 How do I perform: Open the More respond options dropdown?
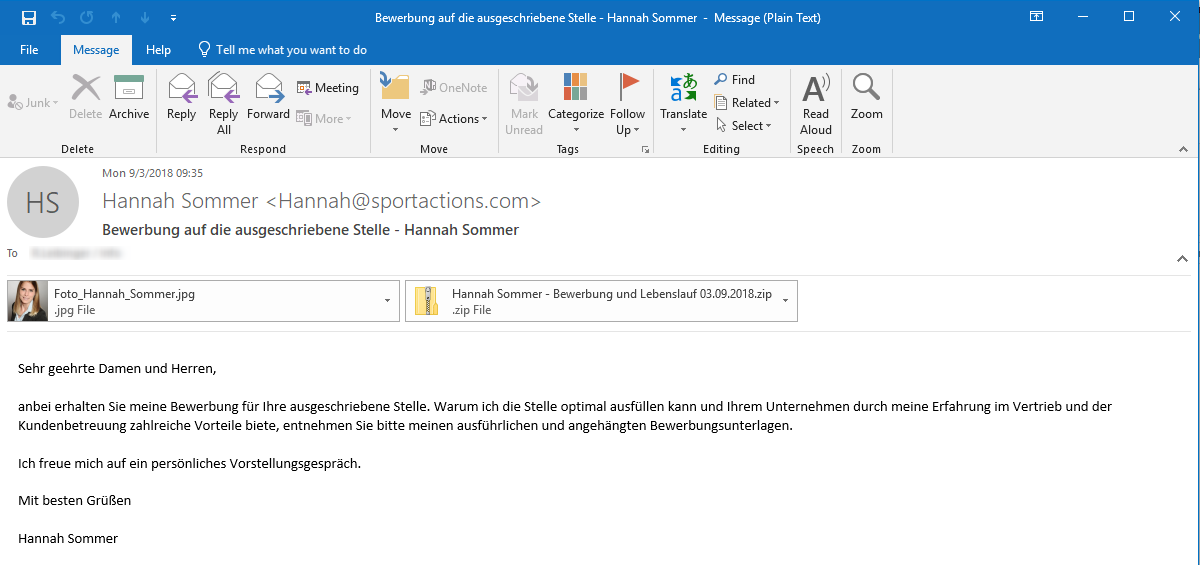pos(324,118)
